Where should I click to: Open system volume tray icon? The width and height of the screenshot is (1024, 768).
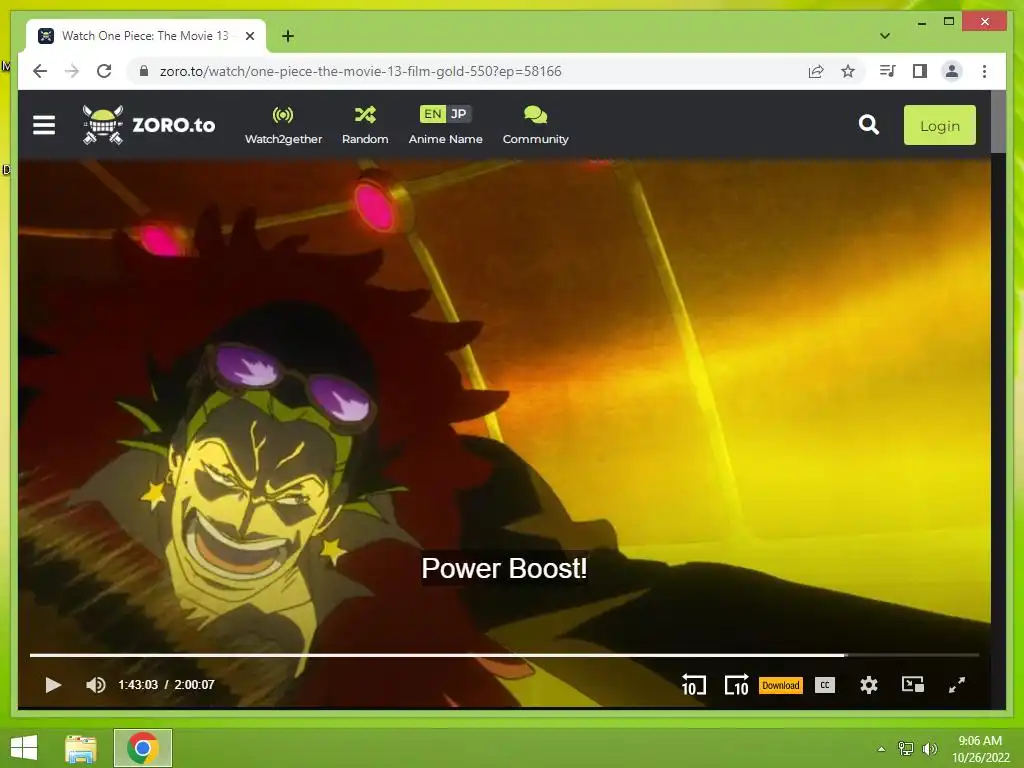[929, 748]
